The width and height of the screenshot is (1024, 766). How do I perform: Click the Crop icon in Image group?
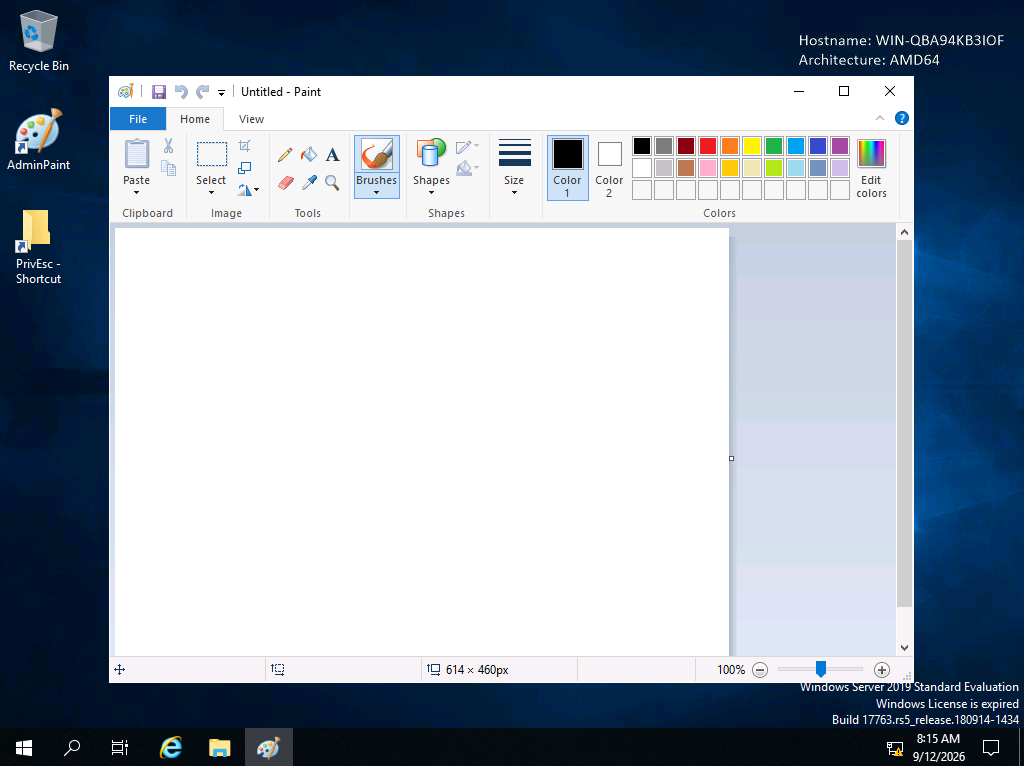point(245,146)
